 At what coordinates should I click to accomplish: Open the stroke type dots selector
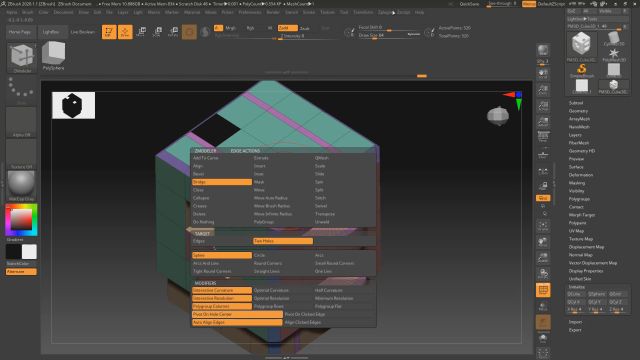(21, 90)
